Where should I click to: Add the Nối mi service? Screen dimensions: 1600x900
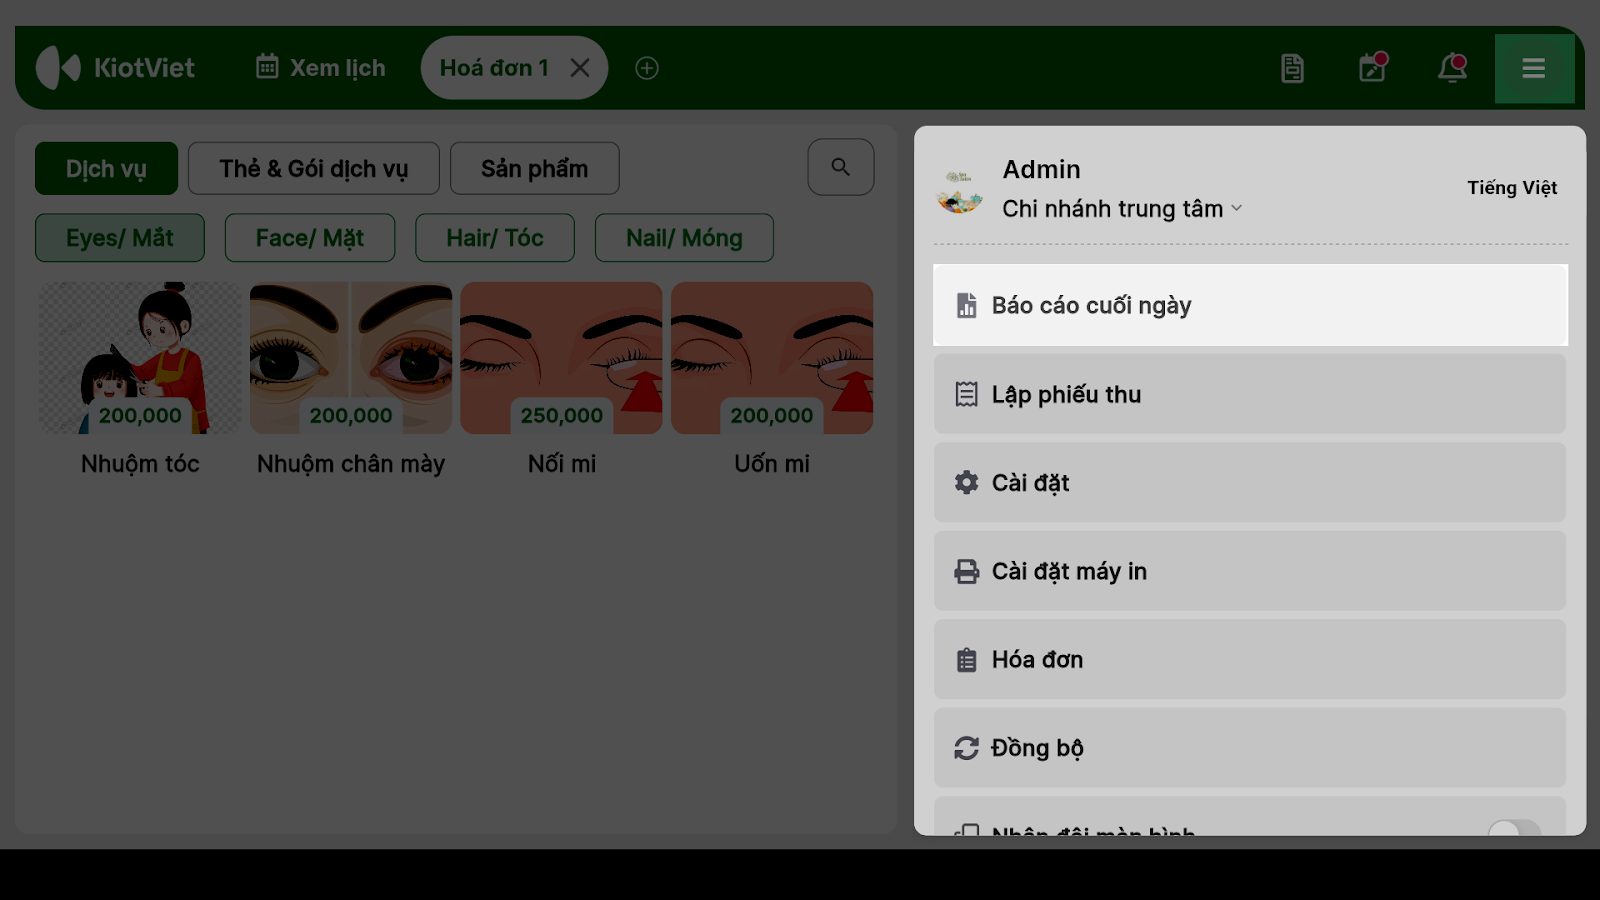[561, 381]
